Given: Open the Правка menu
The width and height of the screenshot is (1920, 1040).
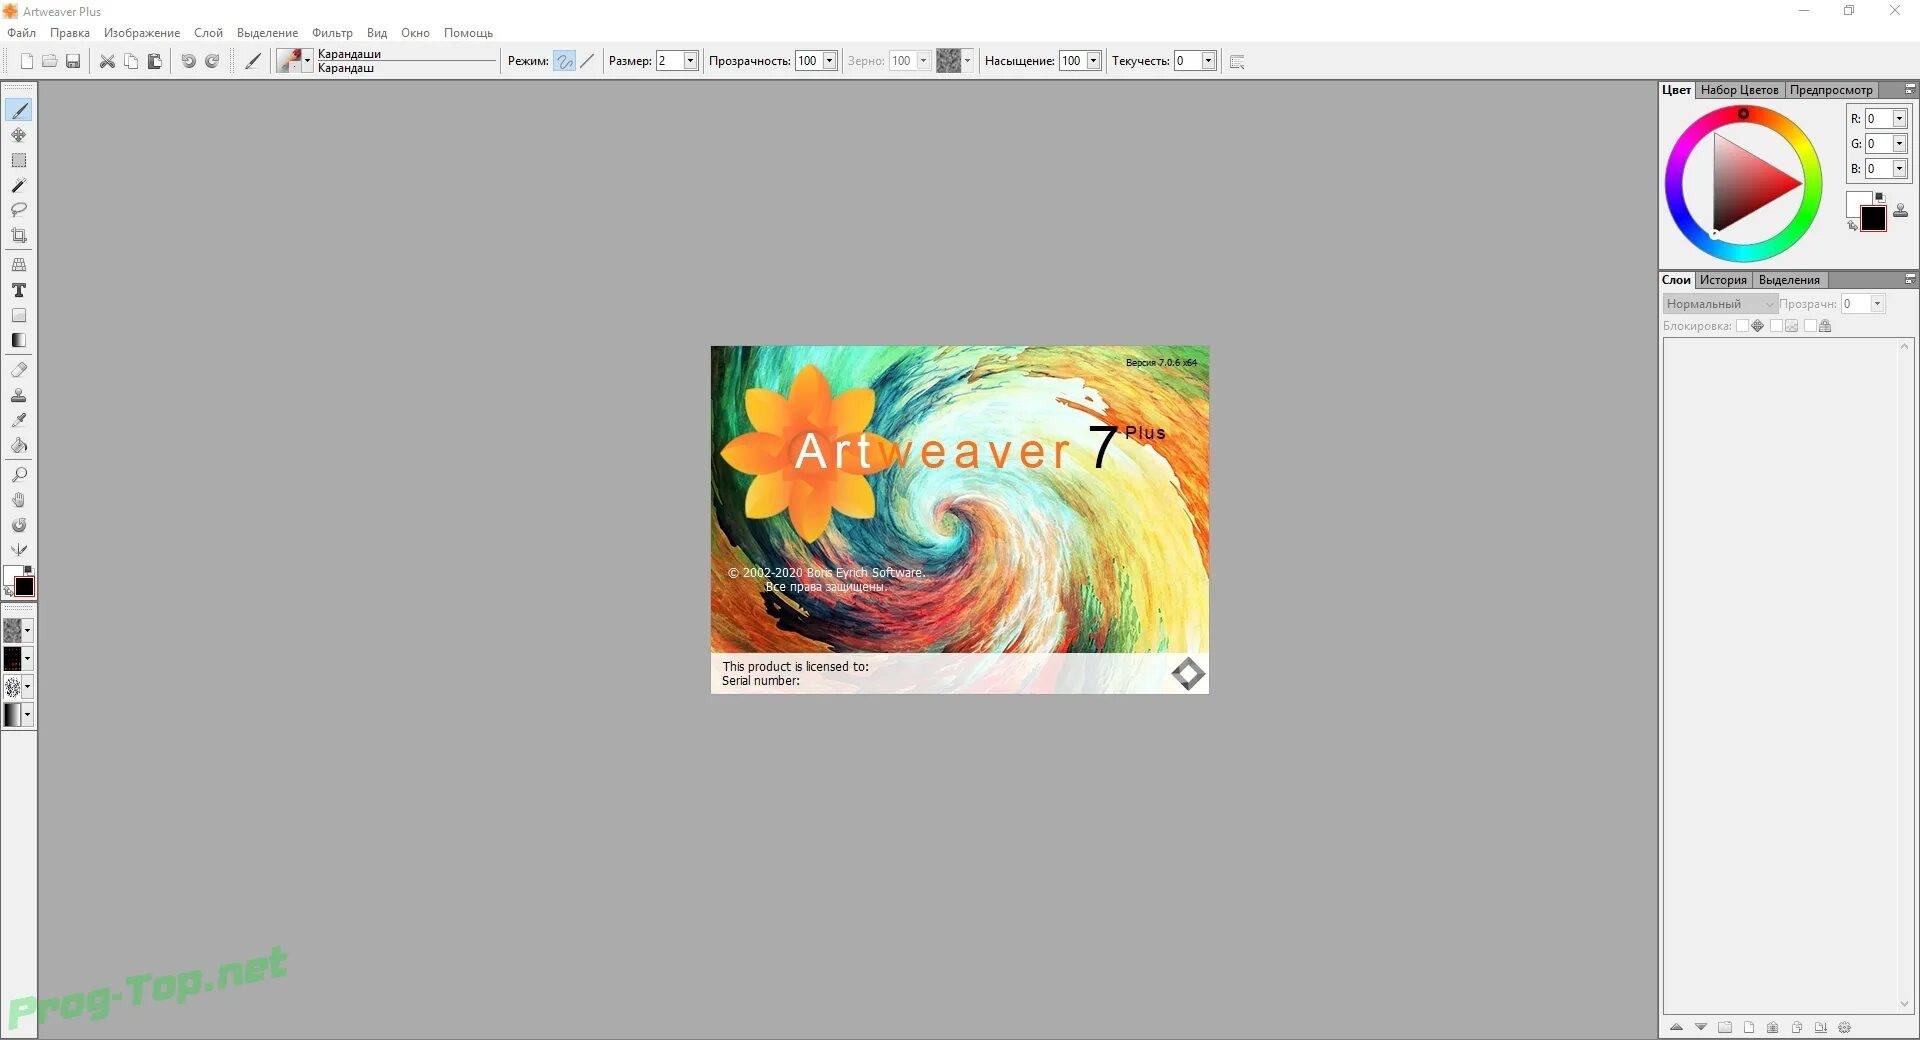Looking at the screenshot, I should (x=70, y=33).
